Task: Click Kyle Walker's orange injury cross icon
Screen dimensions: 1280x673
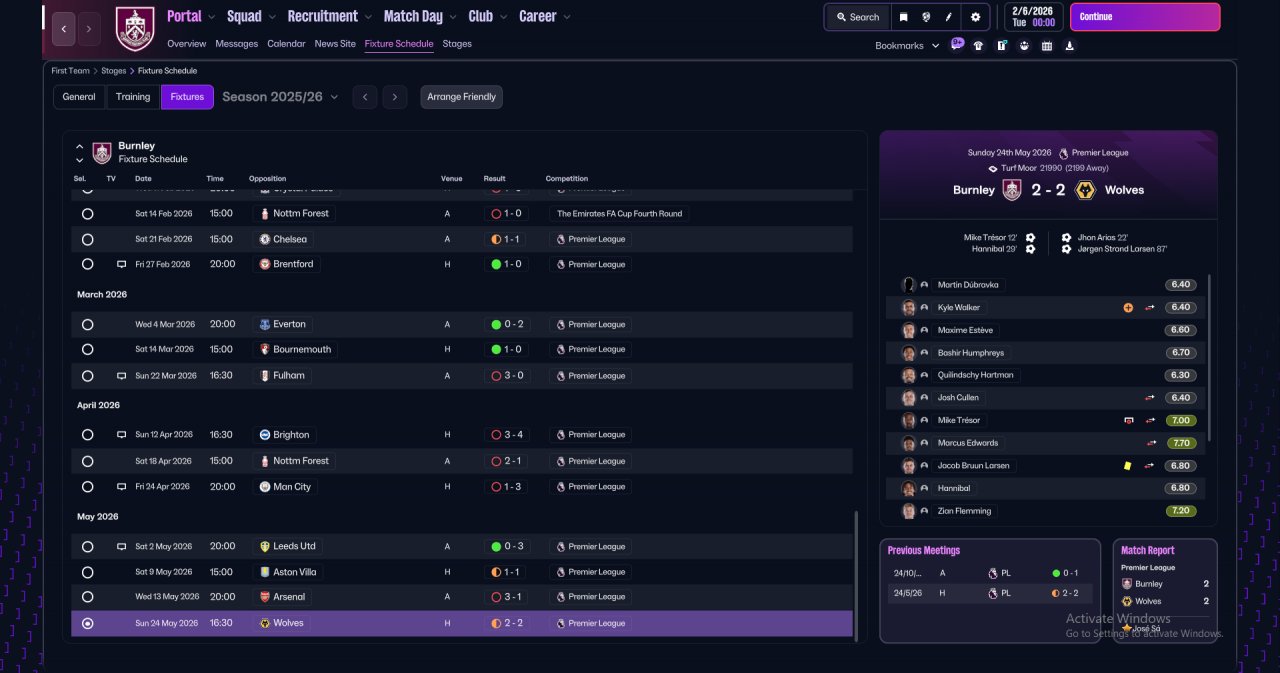Action: pos(1128,308)
